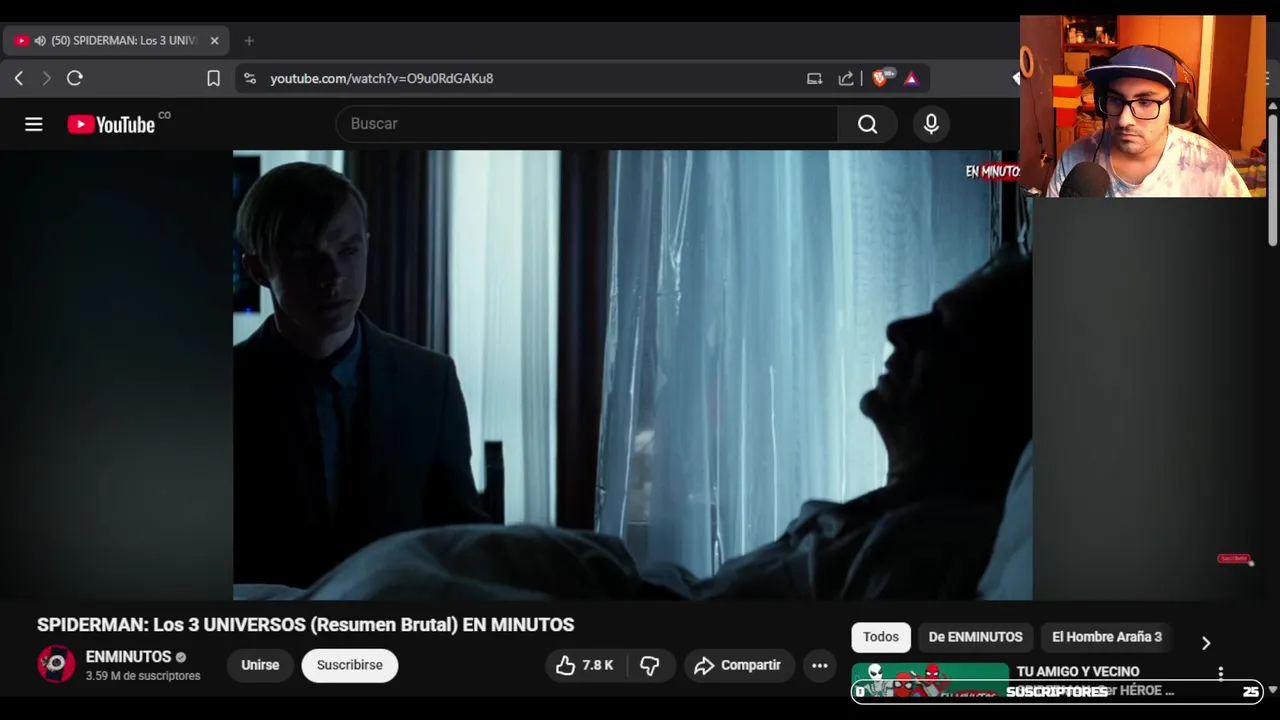Image resolution: width=1280 pixels, height=720 pixels.
Task: Open the YouTube hamburger guide menu
Action: [x=34, y=124]
